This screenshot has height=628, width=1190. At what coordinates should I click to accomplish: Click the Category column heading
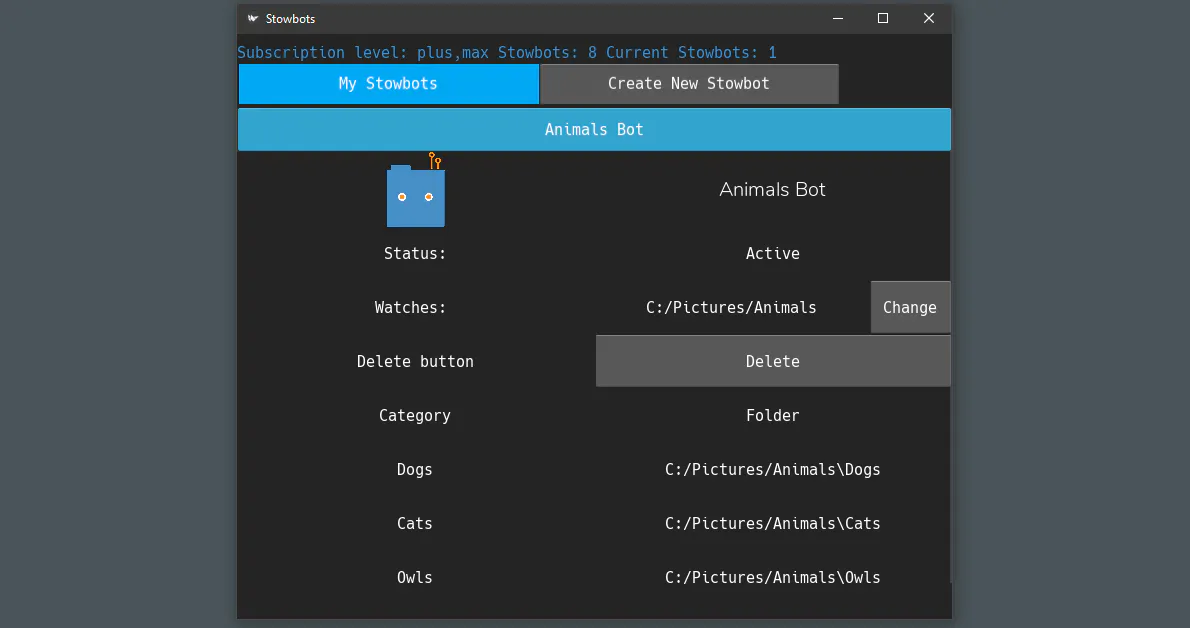pos(414,415)
